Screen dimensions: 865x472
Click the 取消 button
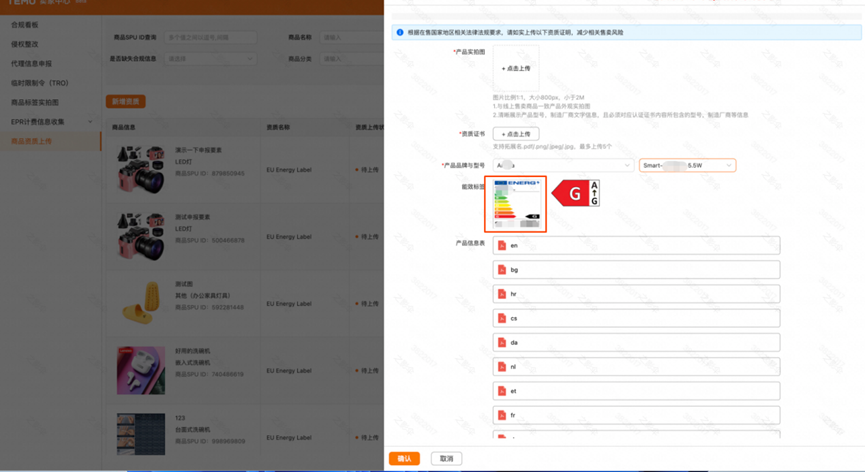(446, 459)
